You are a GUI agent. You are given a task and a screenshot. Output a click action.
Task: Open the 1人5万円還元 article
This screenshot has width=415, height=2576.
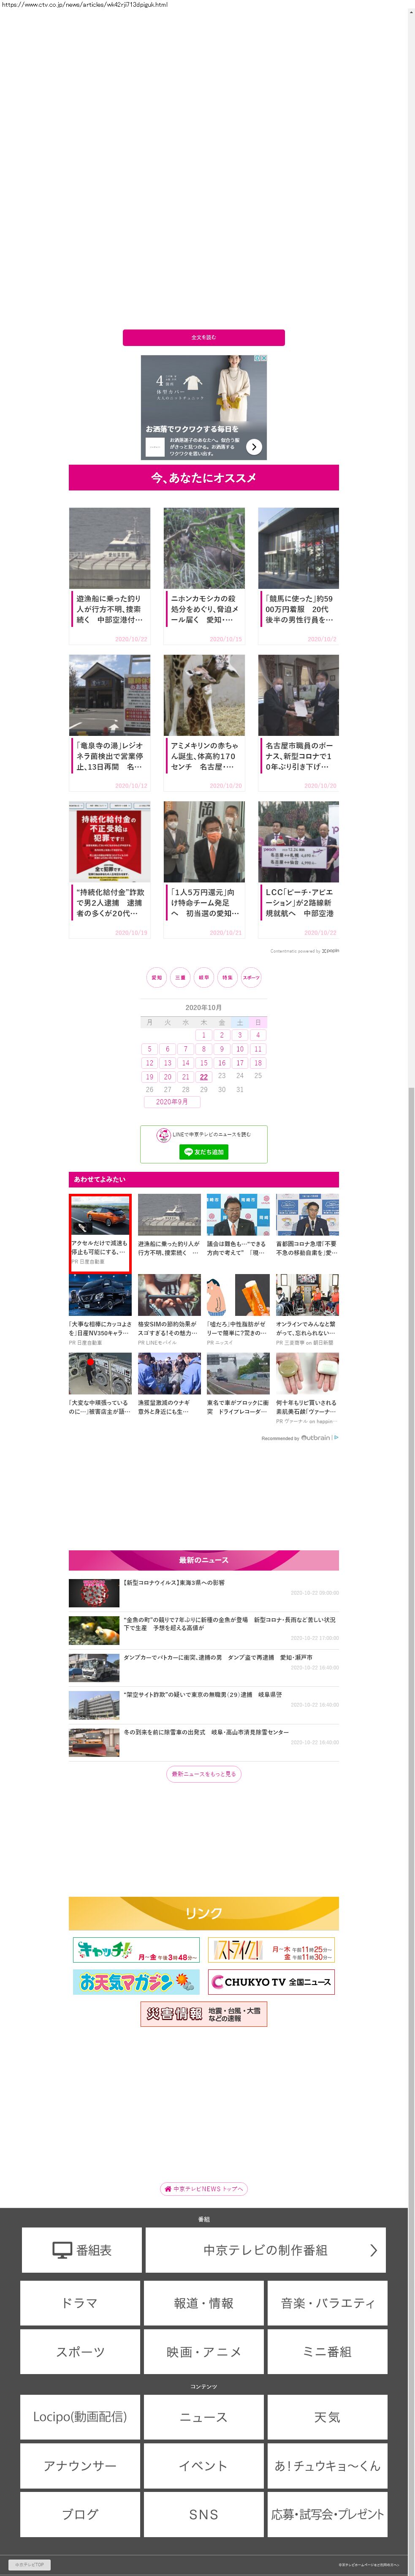pyautogui.click(x=204, y=870)
